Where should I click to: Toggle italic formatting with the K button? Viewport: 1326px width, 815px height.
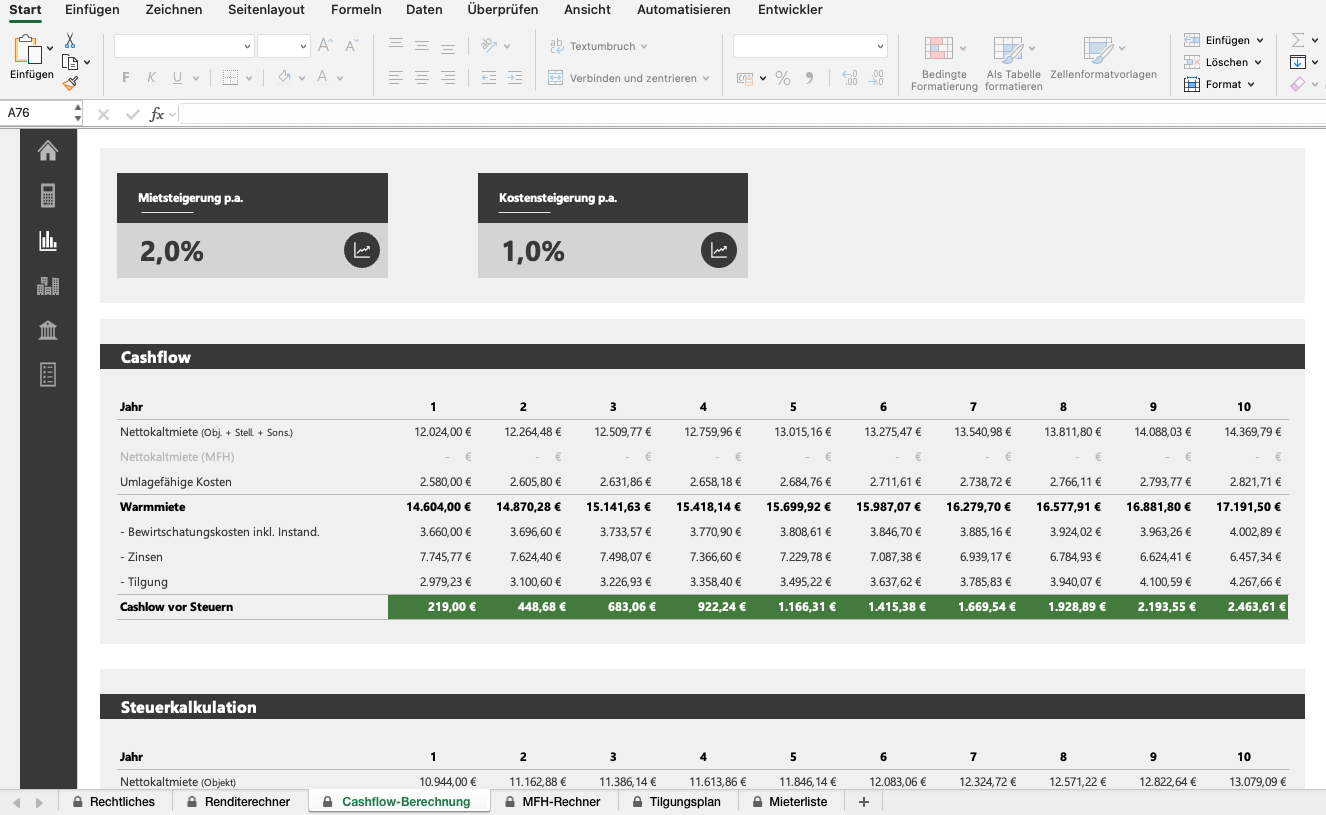pos(150,76)
